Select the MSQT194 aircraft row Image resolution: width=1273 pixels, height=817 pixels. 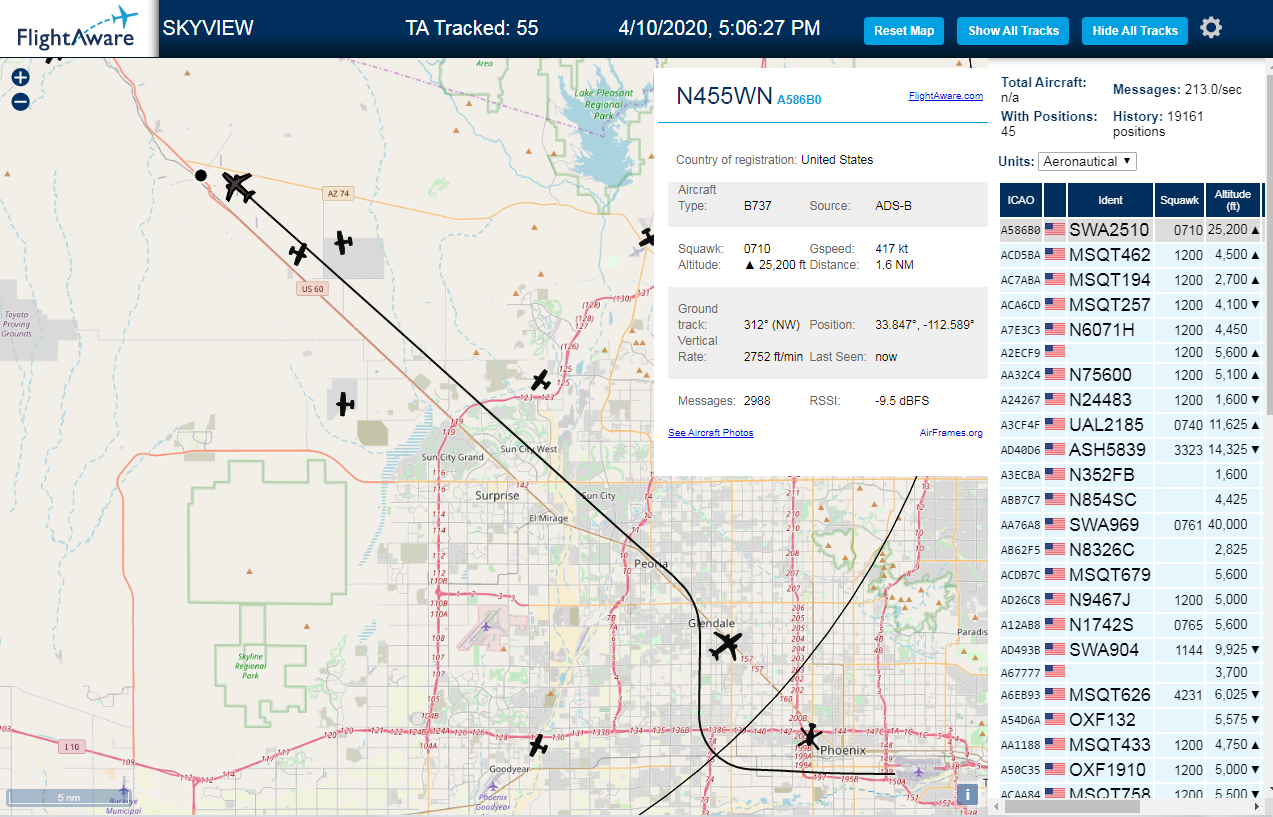pyautogui.click(x=1130, y=280)
